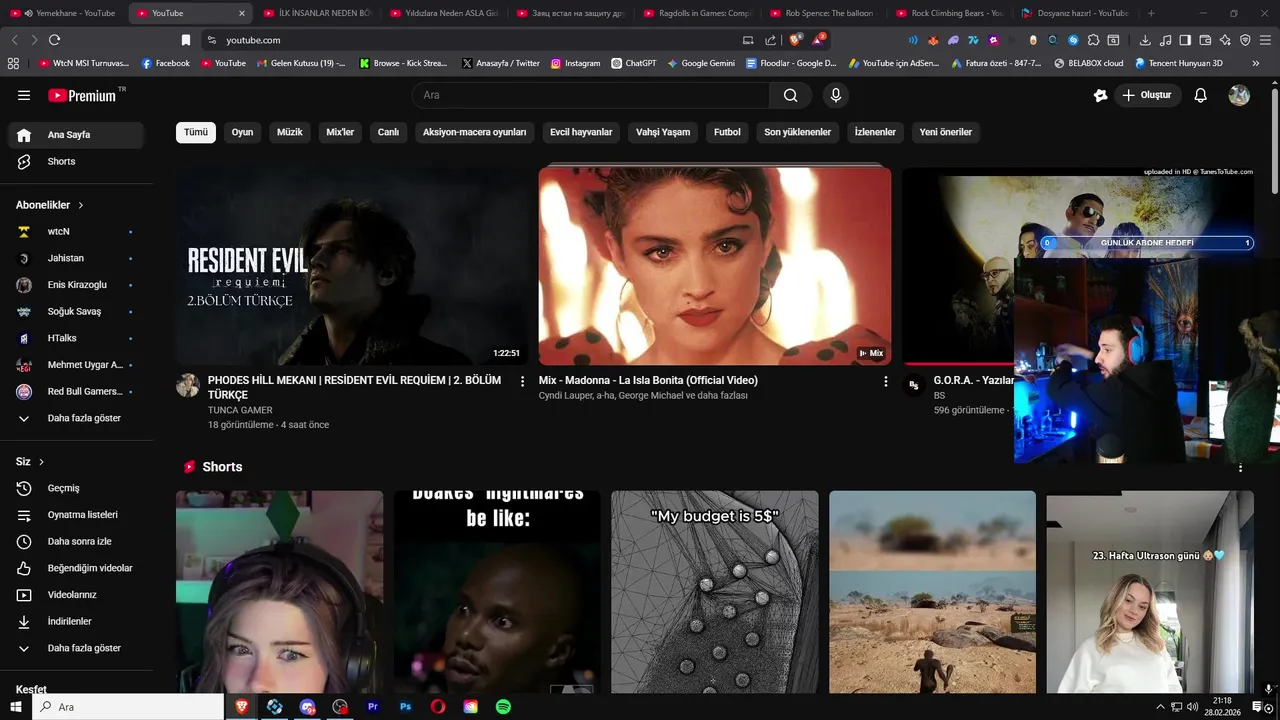The width and height of the screenshot is (1280, 720).
Task: Toggle the browser sidebar panel icon
Action: 1185,40
